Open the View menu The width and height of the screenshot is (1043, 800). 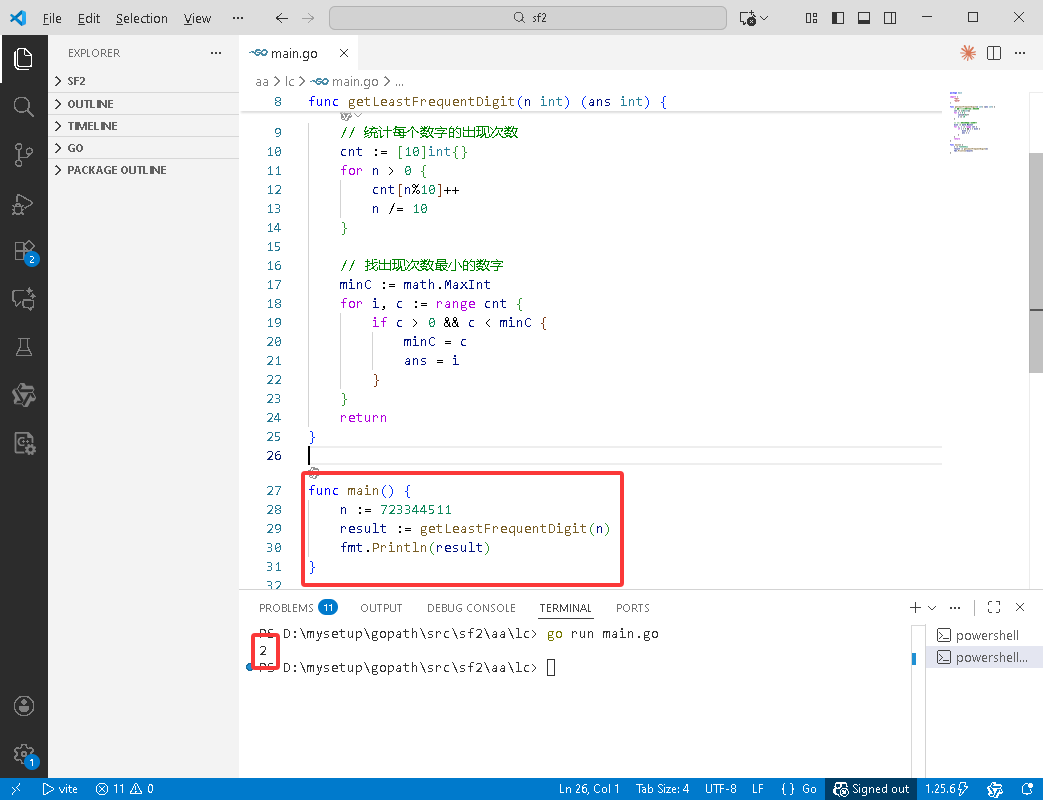(197, 18)
